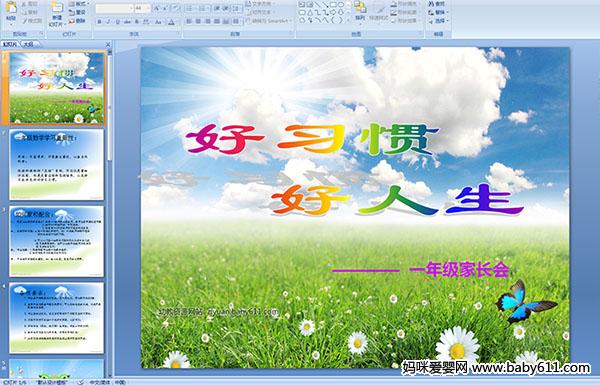This screenshot has height=385, width=600.
Task: Open the Select (选择) dropdown
Action: tap(438, 21)
